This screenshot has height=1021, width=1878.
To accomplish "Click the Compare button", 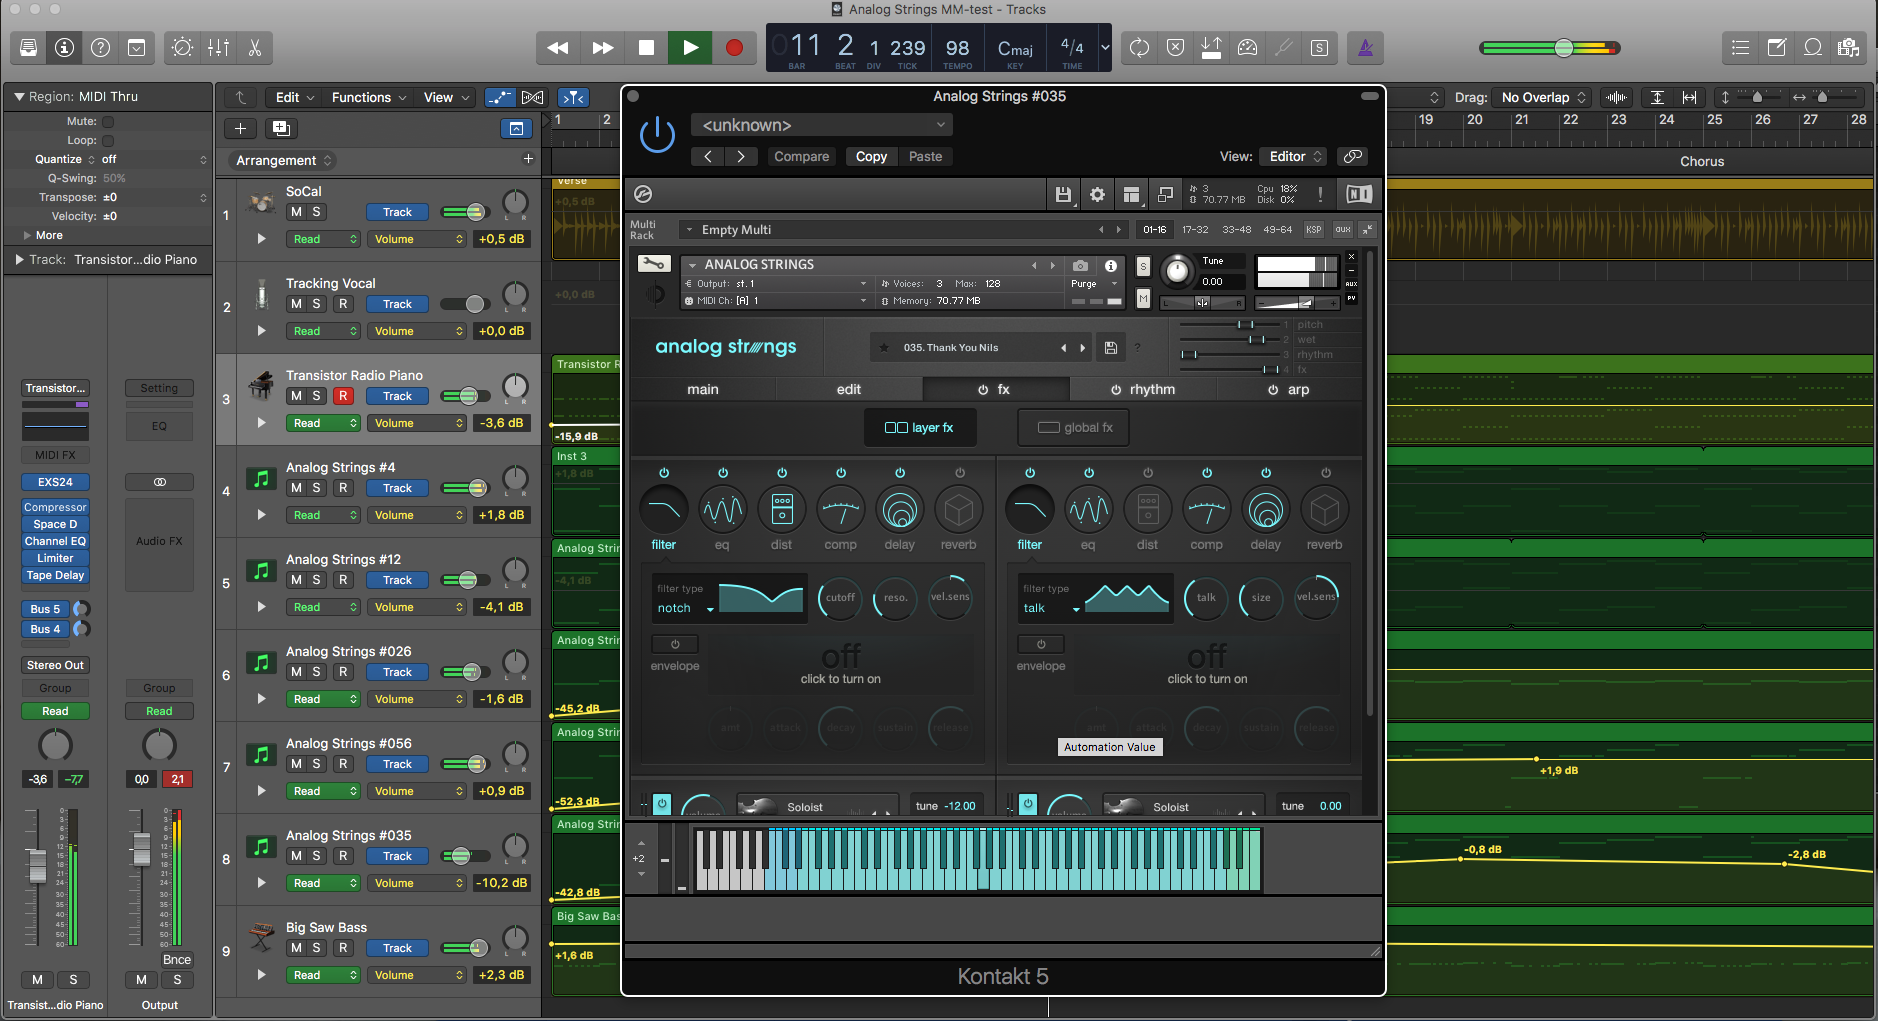I will [x=801, y=156].
